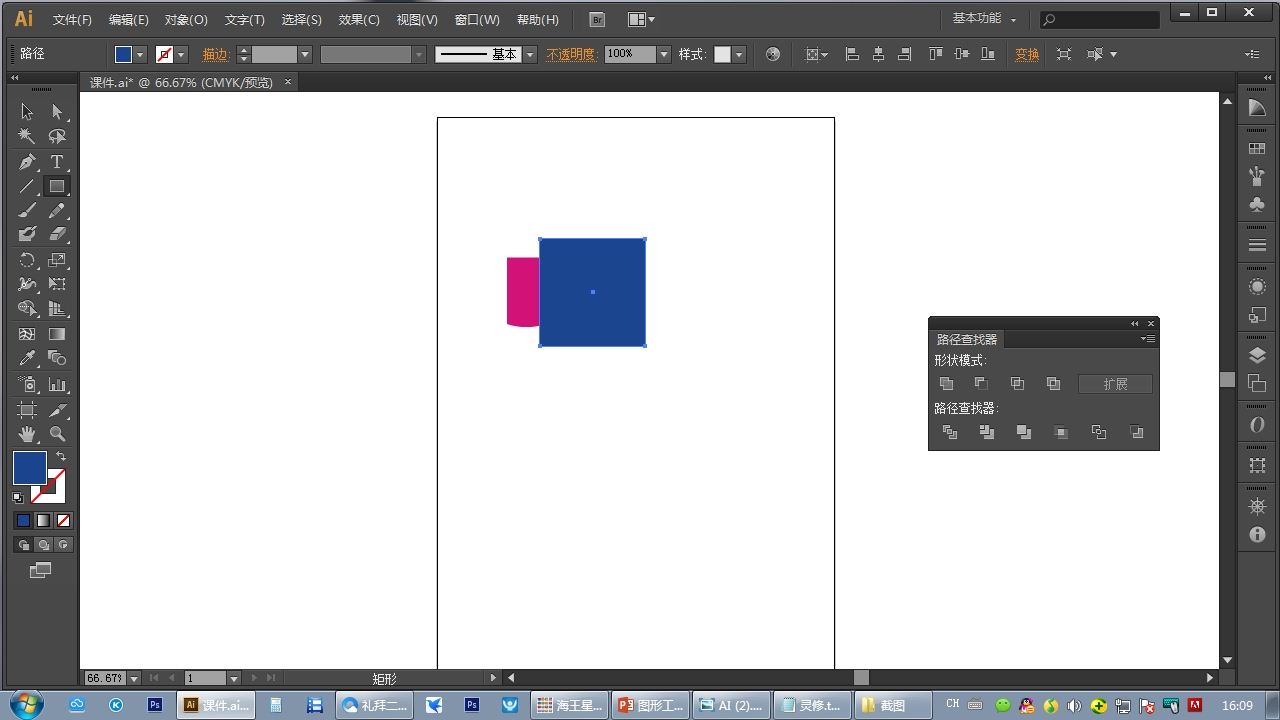Choose the Eraser tool

(57, 235)
